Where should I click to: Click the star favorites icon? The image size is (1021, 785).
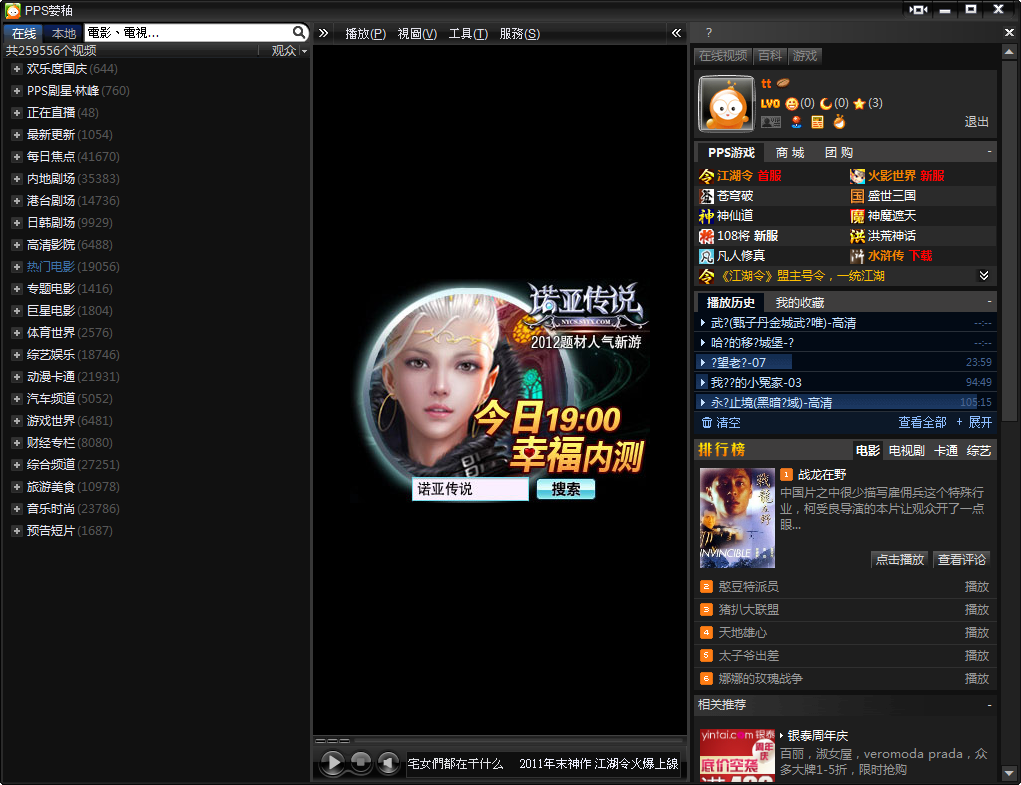point(859,103)
